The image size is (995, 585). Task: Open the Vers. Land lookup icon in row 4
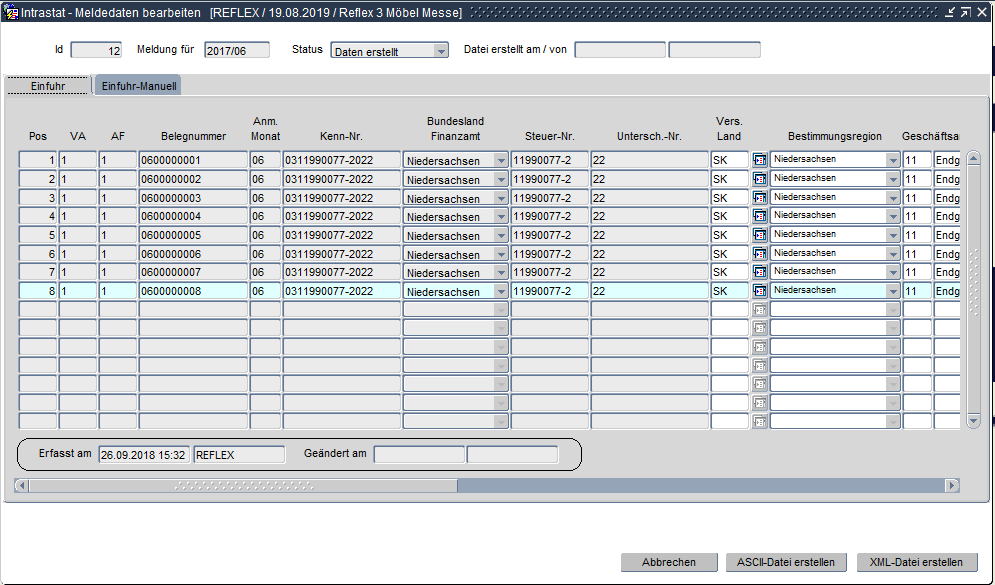coord(760,216)
